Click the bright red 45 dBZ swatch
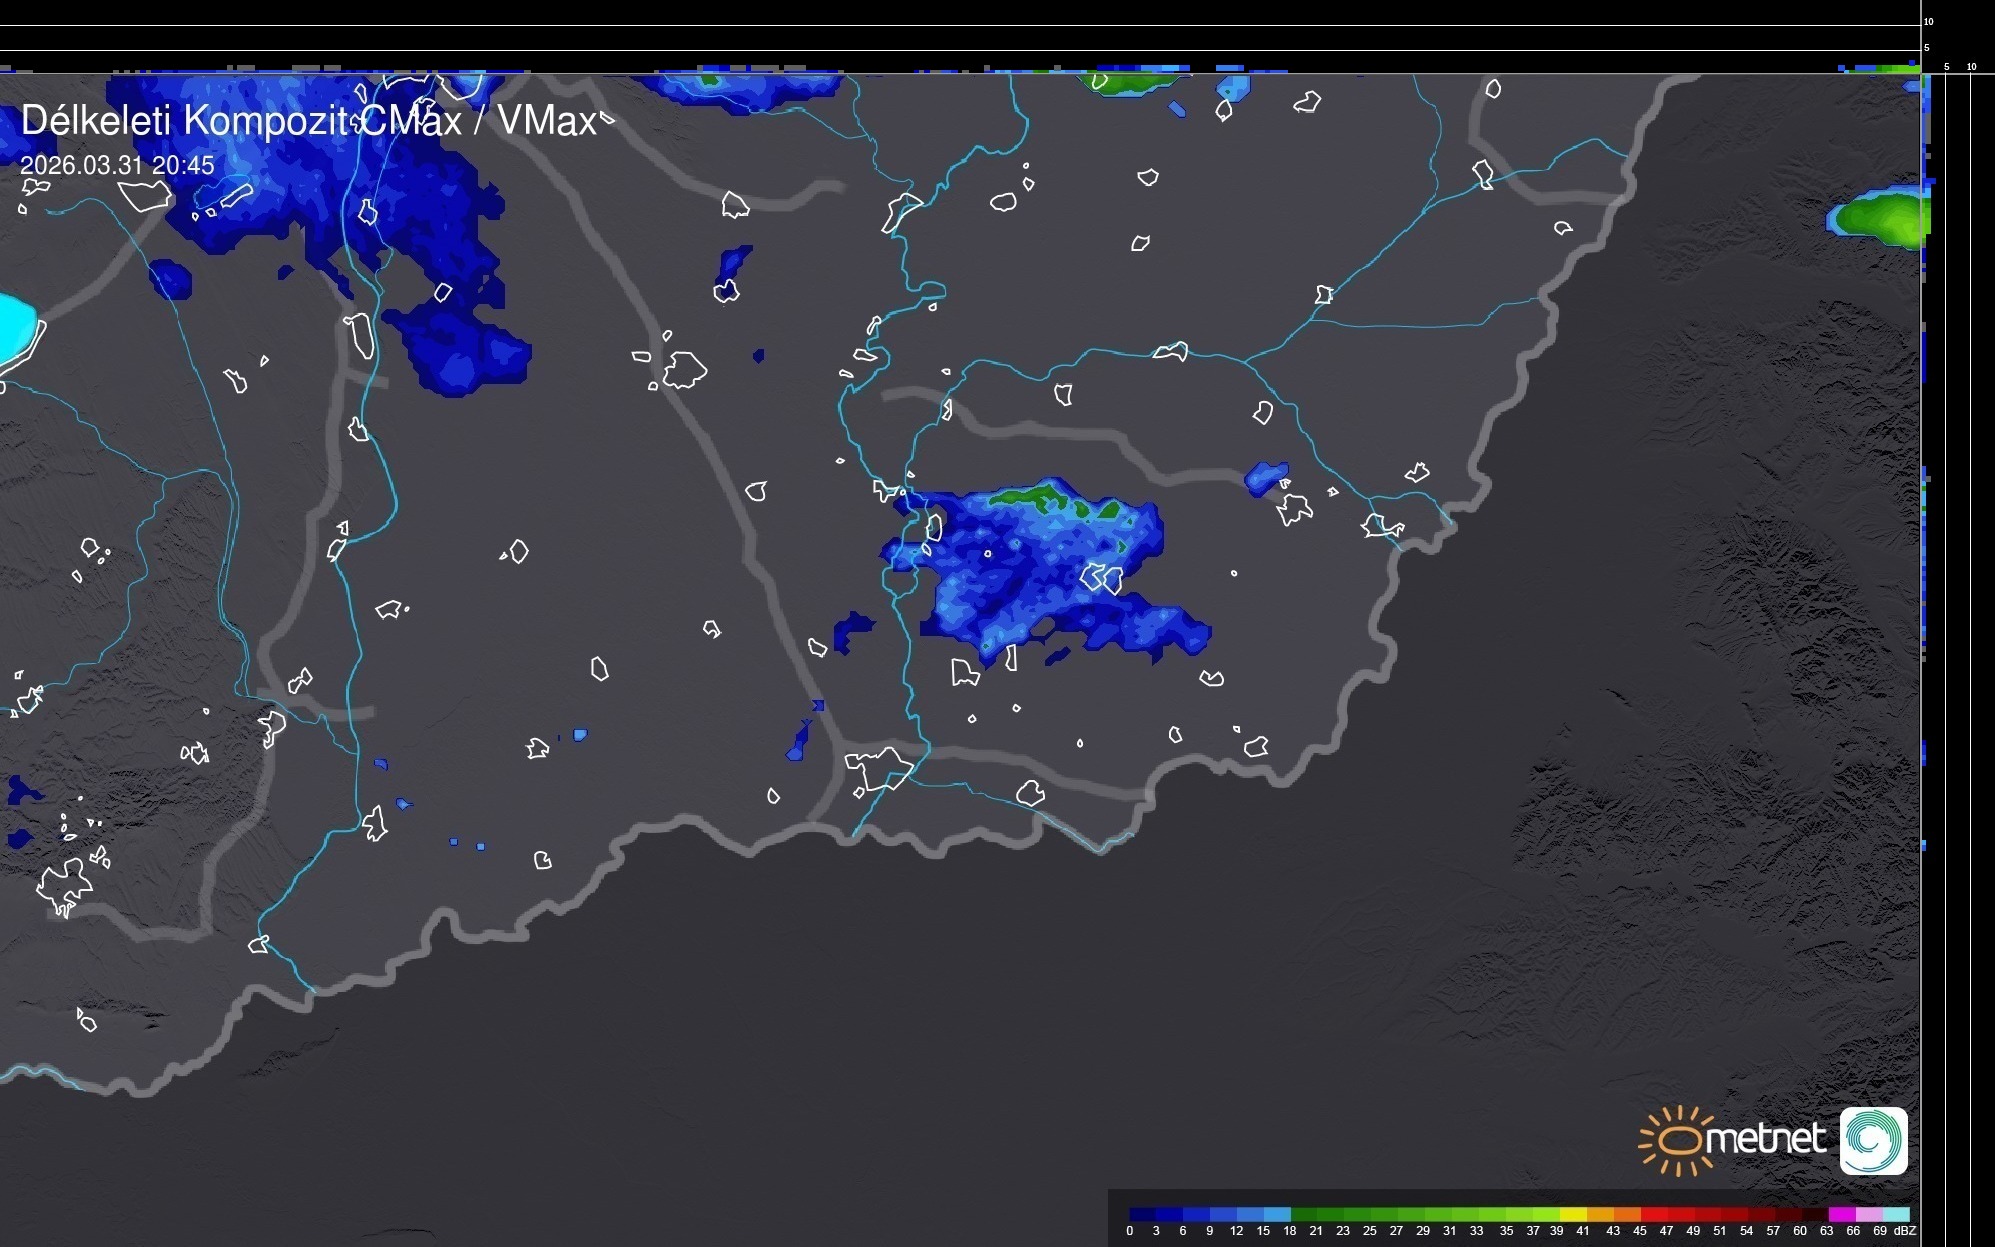 (1652, 1214)
